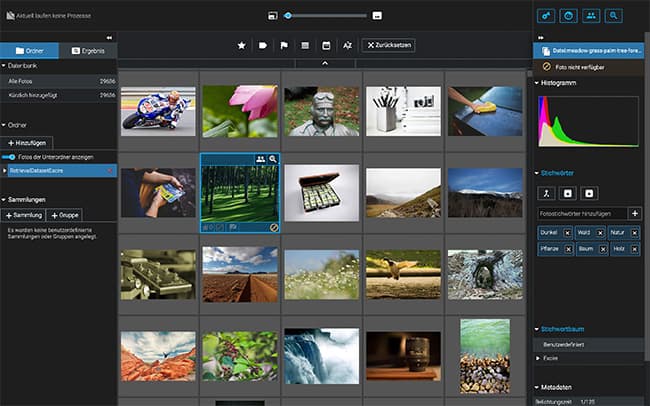This screenshot has width=650, height=406.
Task: Click magnifier icon on selected forest thumbnail
Action: (273, 159)
